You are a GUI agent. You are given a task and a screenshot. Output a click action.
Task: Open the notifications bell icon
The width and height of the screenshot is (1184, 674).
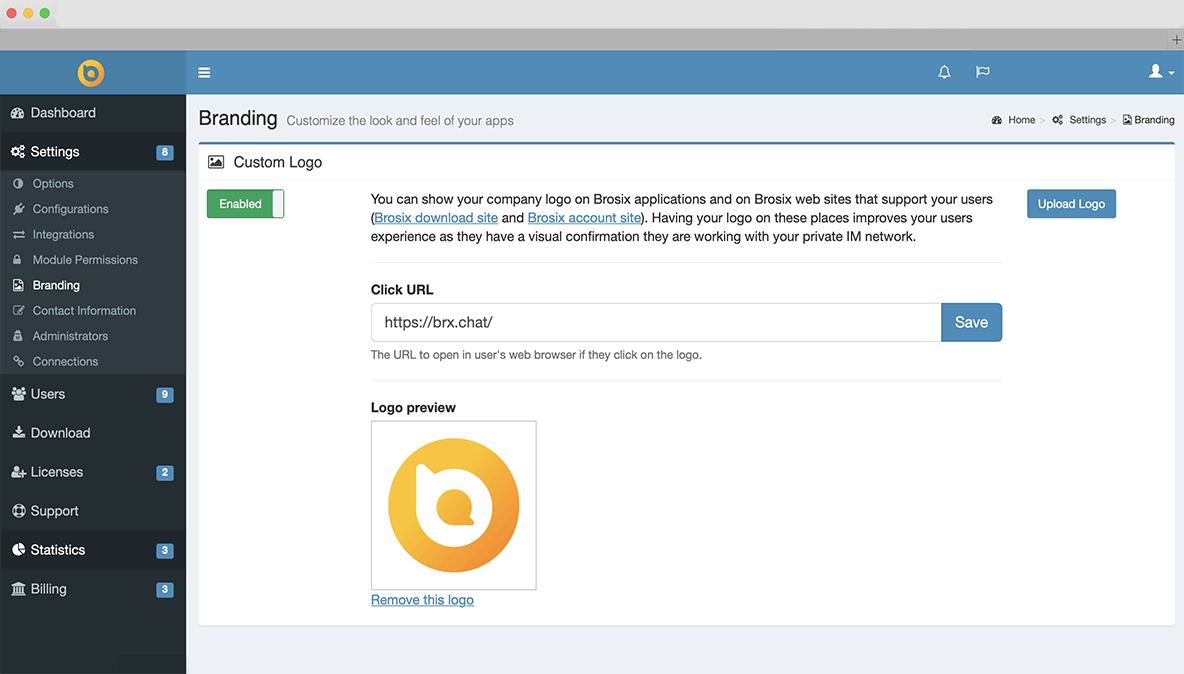944,72
